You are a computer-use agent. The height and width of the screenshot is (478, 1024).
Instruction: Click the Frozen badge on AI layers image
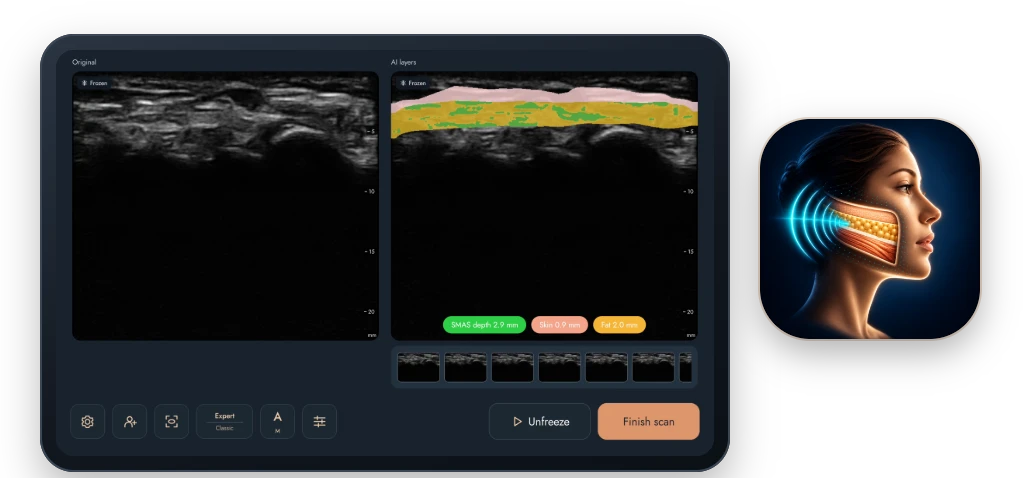[x=413, y=84]
